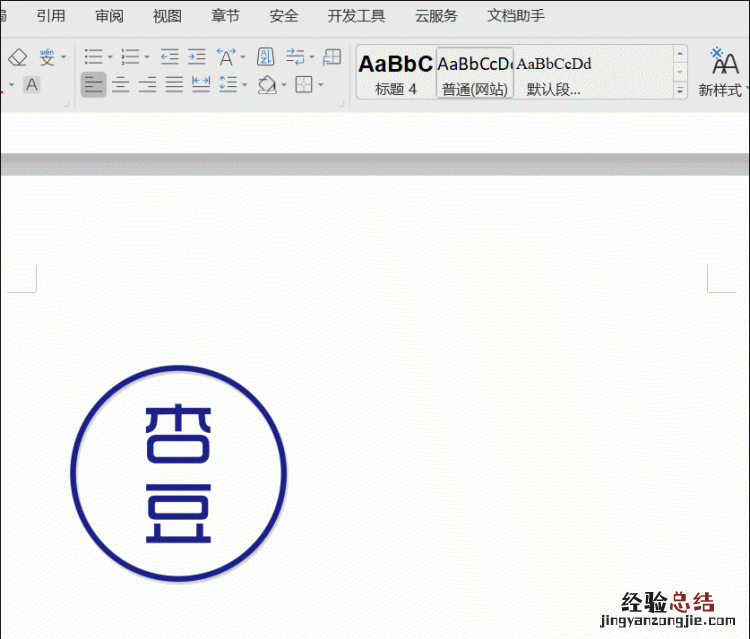Open the 审阅 (Review) tab
The width and height of the screenshot is (750, 639).
click(x=110, y=16)
